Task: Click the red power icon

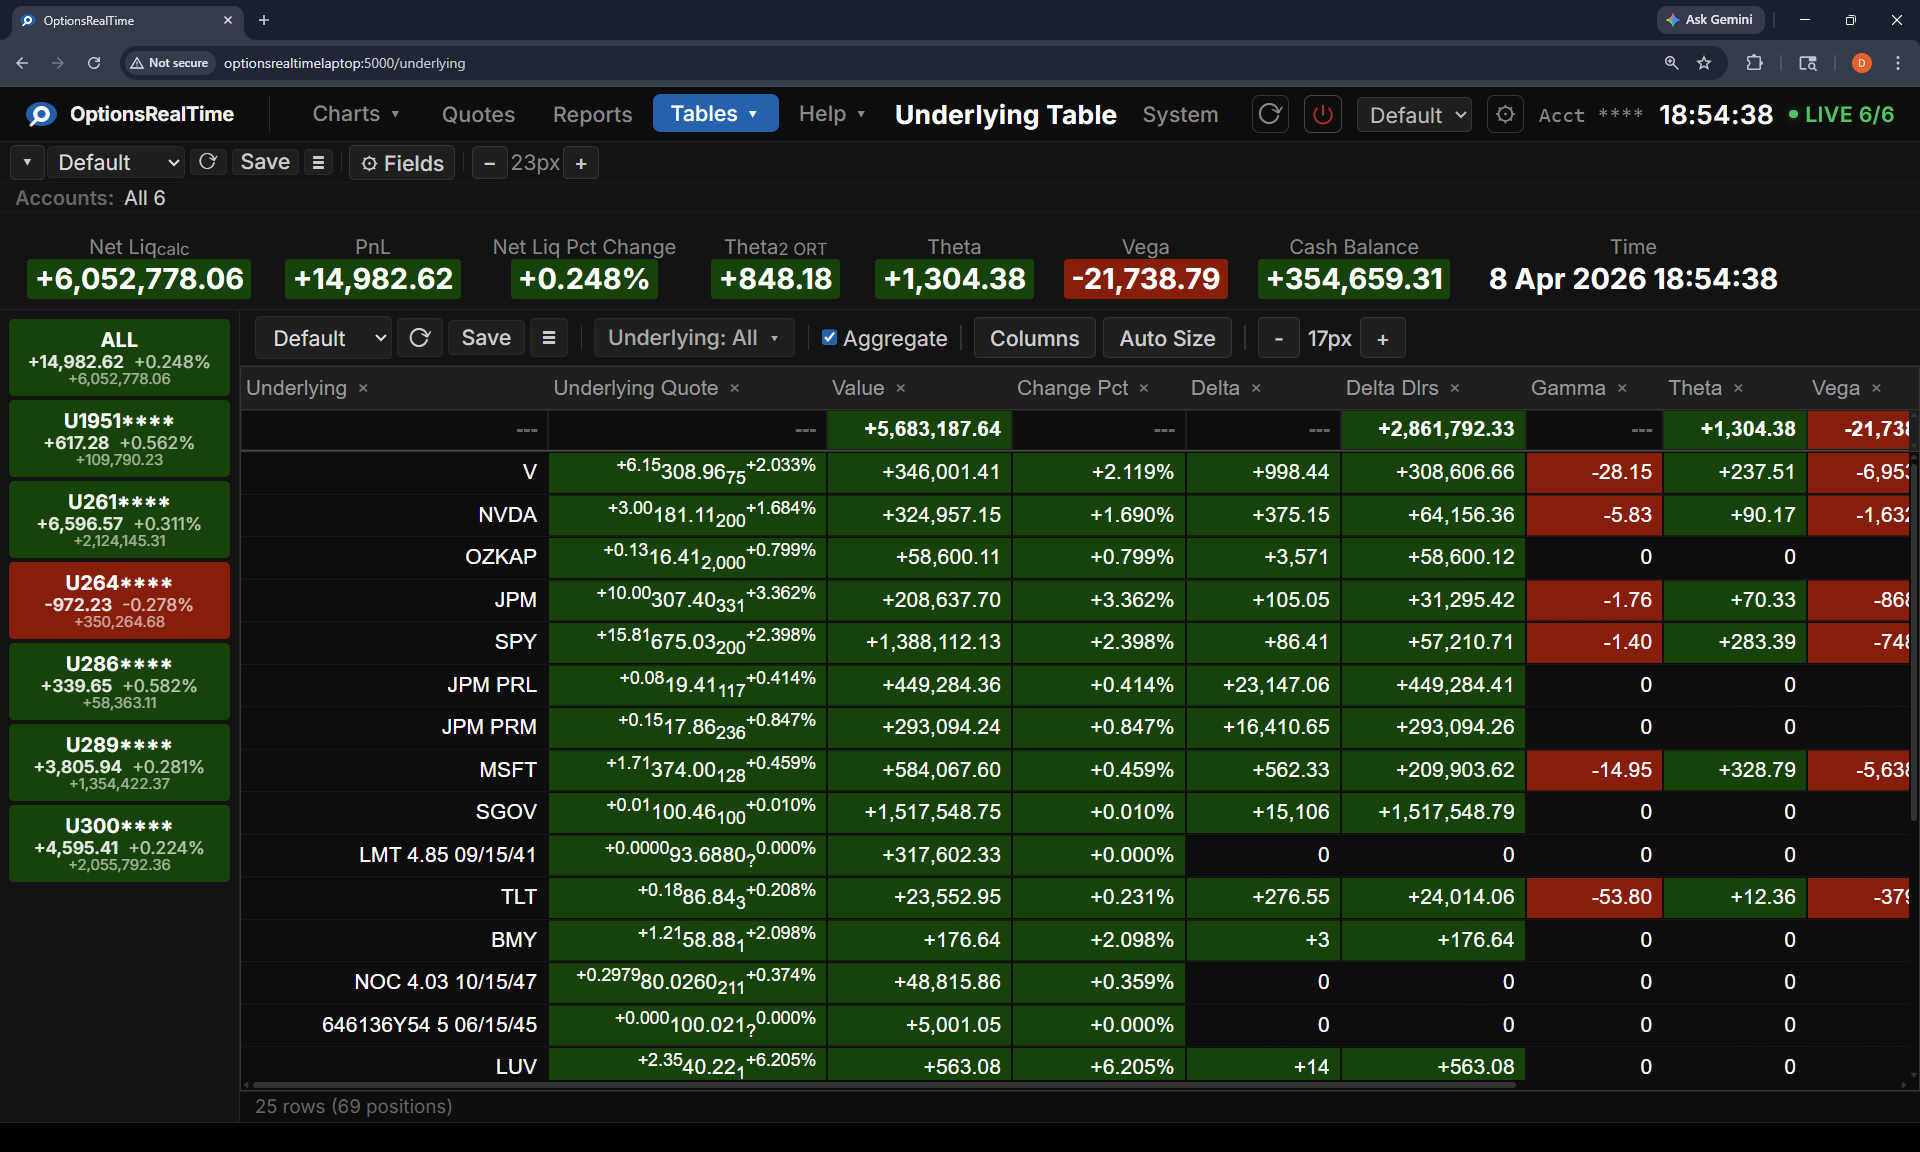Action: point(1323,114)
